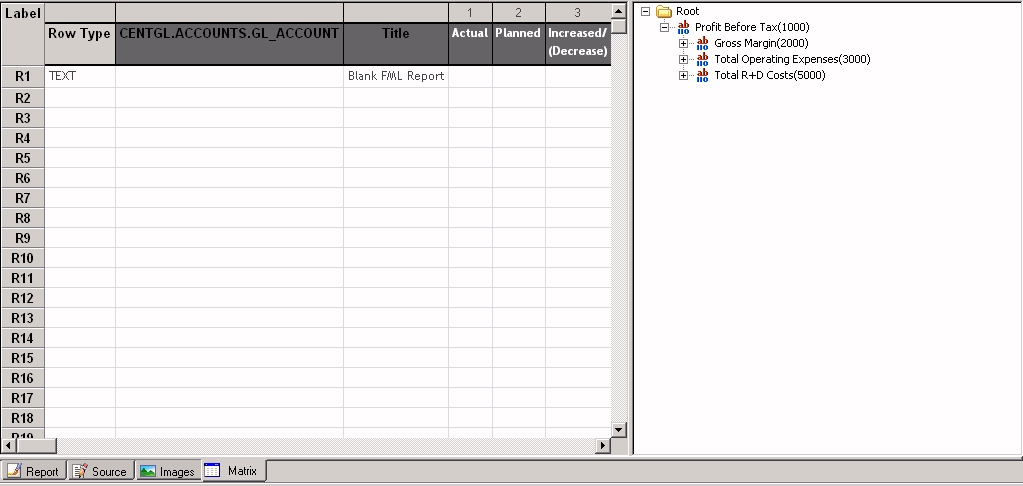The height and width of the screenshot is (486, 1023).
Task: Select row header R10
Action: pos(22,258)
